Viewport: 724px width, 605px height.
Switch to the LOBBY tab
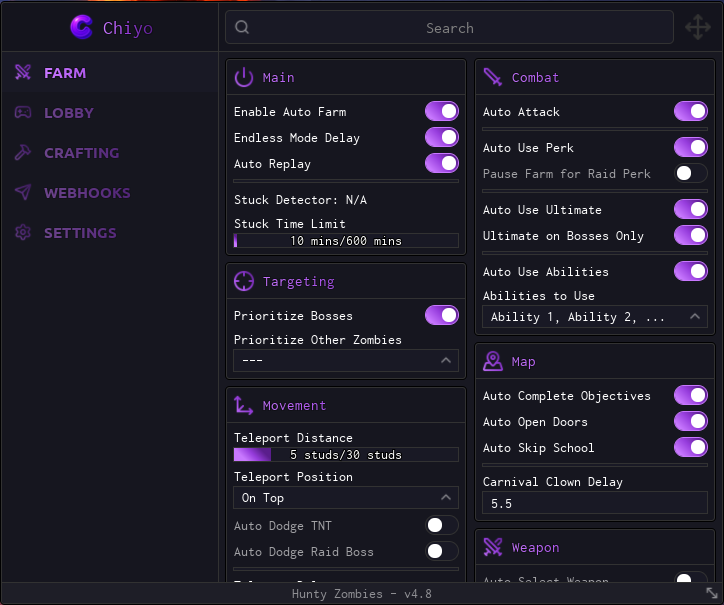tap(110, 112)
